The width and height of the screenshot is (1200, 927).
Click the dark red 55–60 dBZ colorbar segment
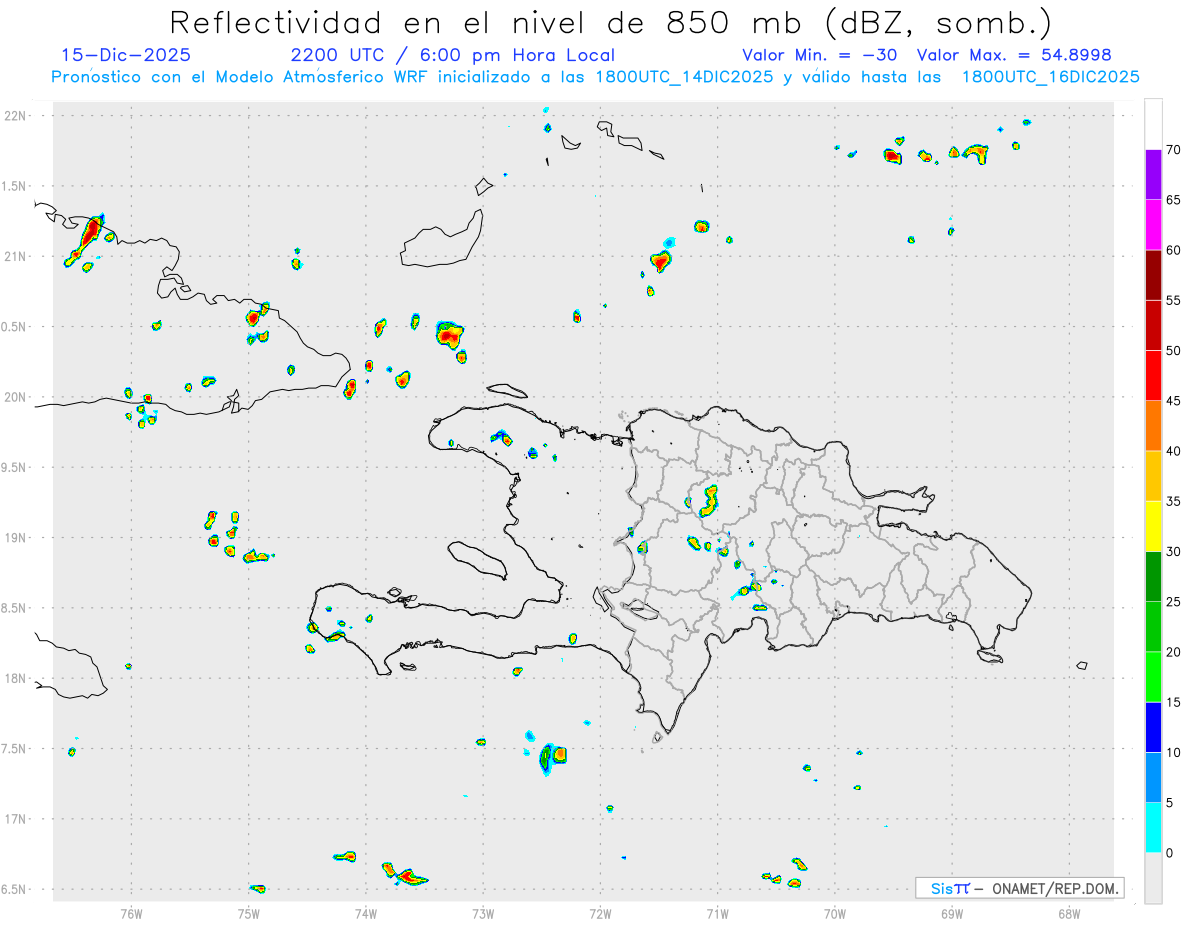(1153, 275)
